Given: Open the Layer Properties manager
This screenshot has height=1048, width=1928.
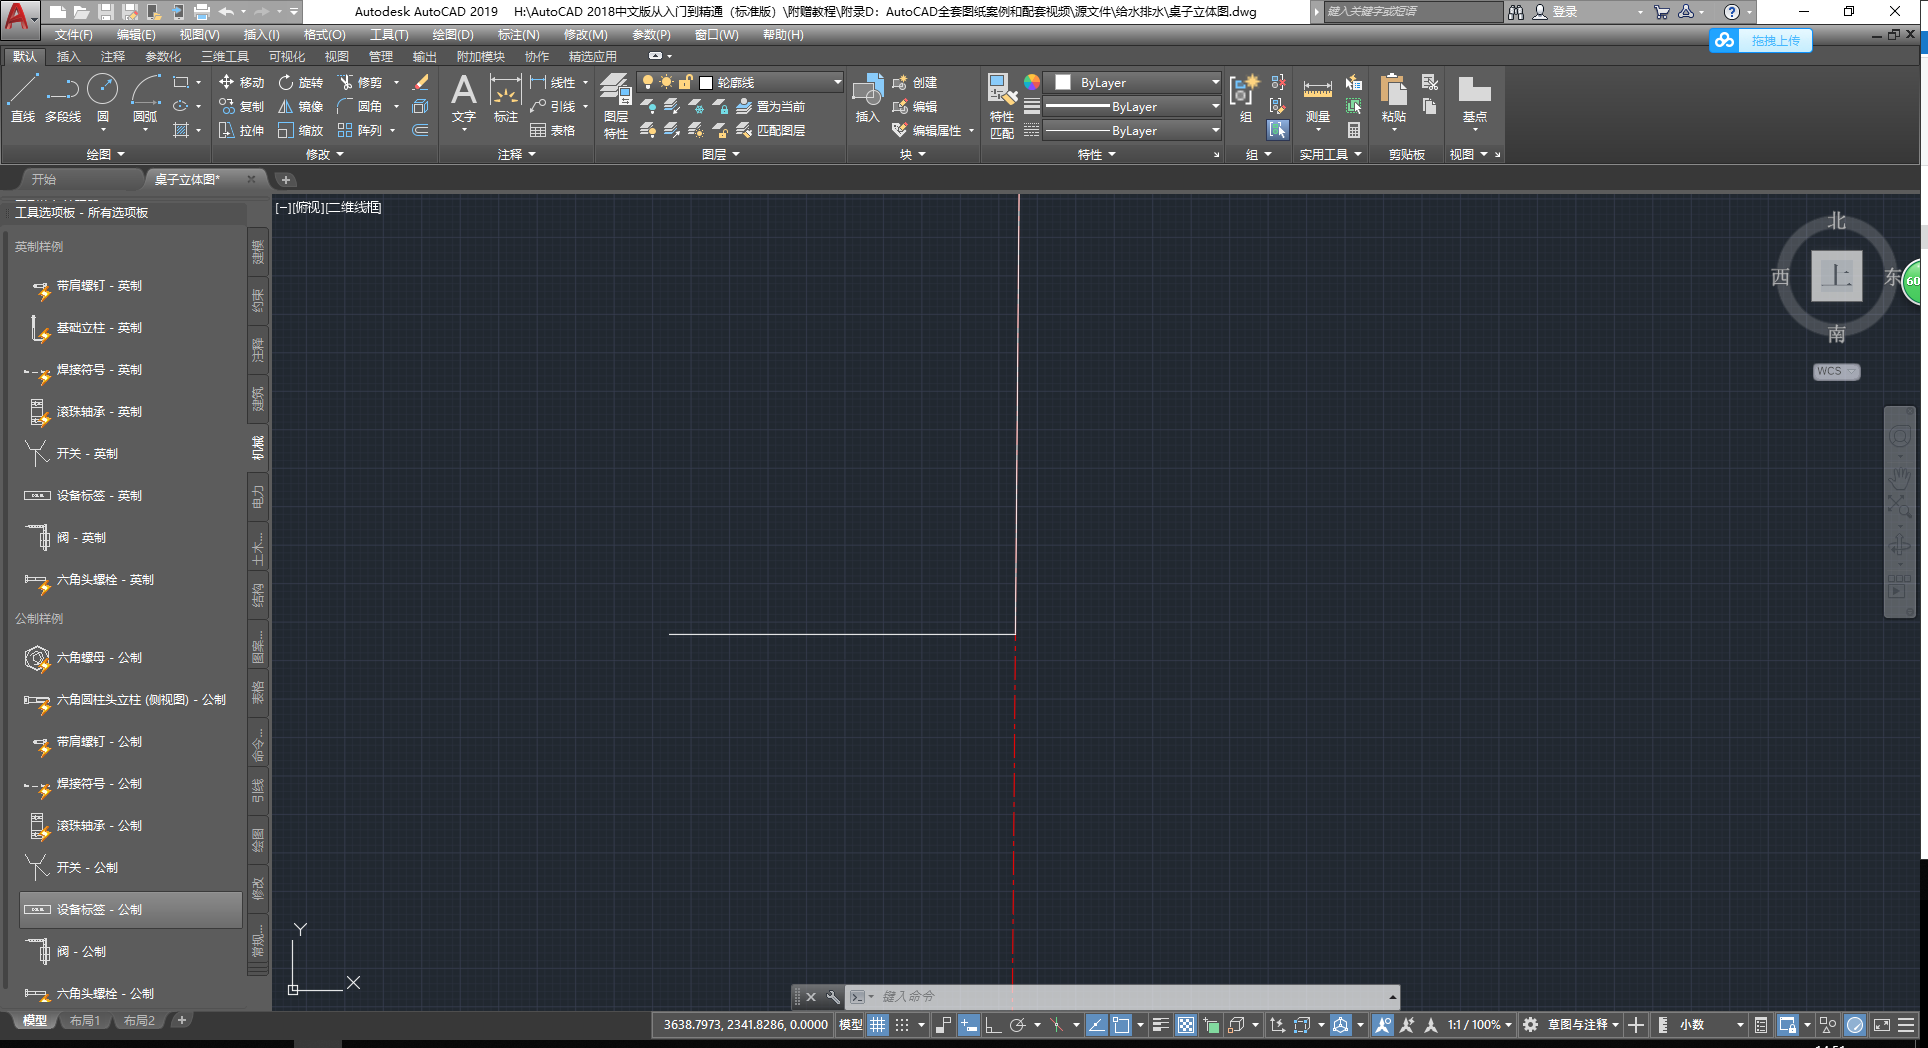Looking at the screenshot, I should click(x=616, y=105).
